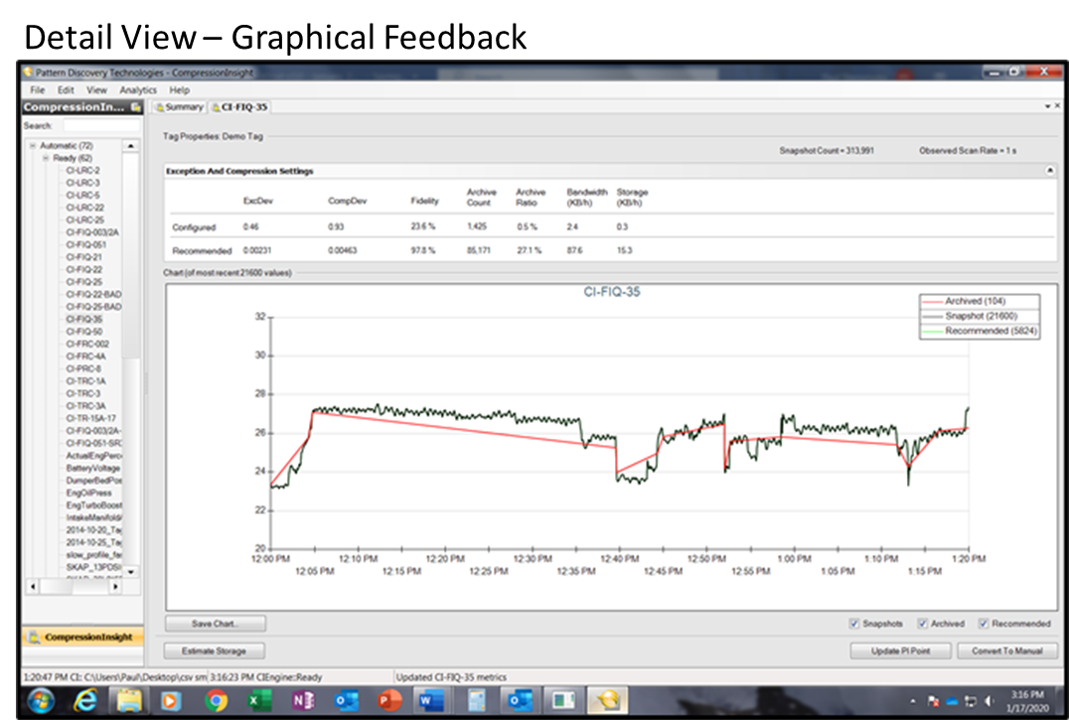
Task: Click the tree scrollbar down arrow
Action: click(x=131, y=571)
